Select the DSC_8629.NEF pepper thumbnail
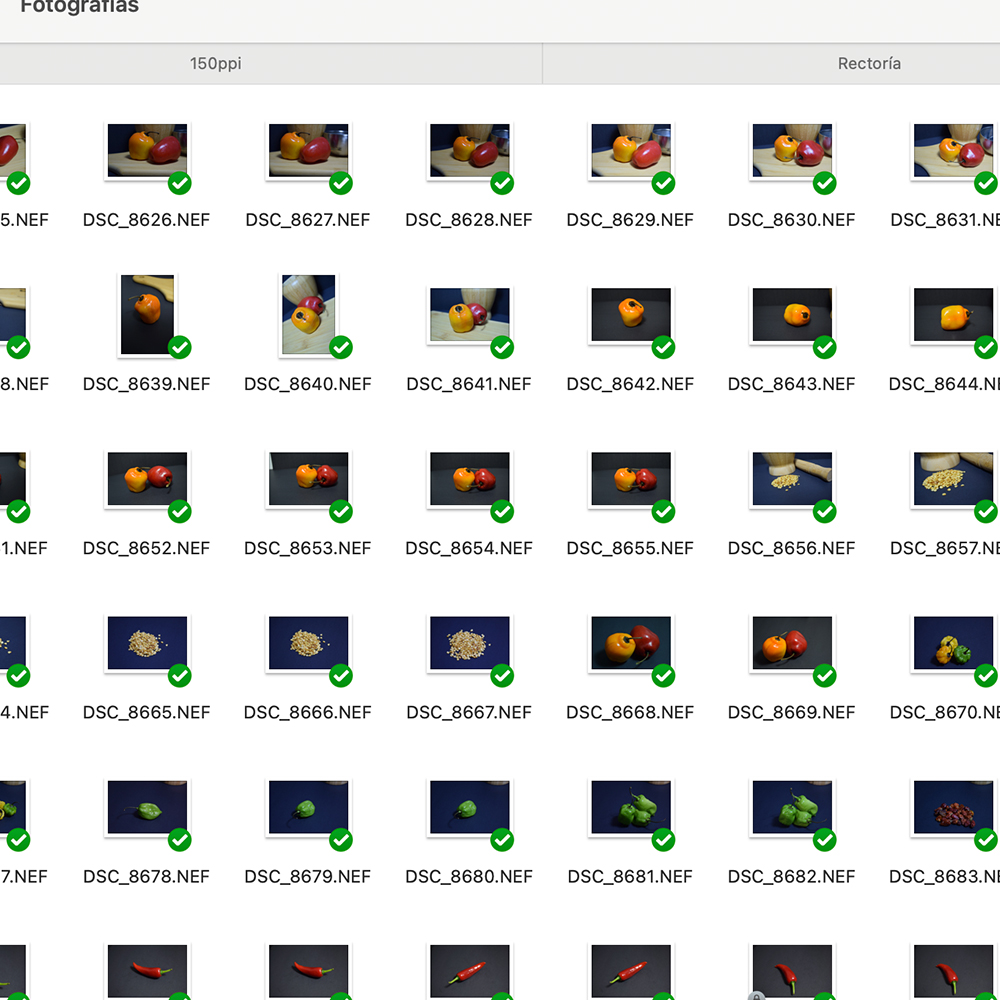Viewport: 1000px width, 1000px height. pos(631,151)
